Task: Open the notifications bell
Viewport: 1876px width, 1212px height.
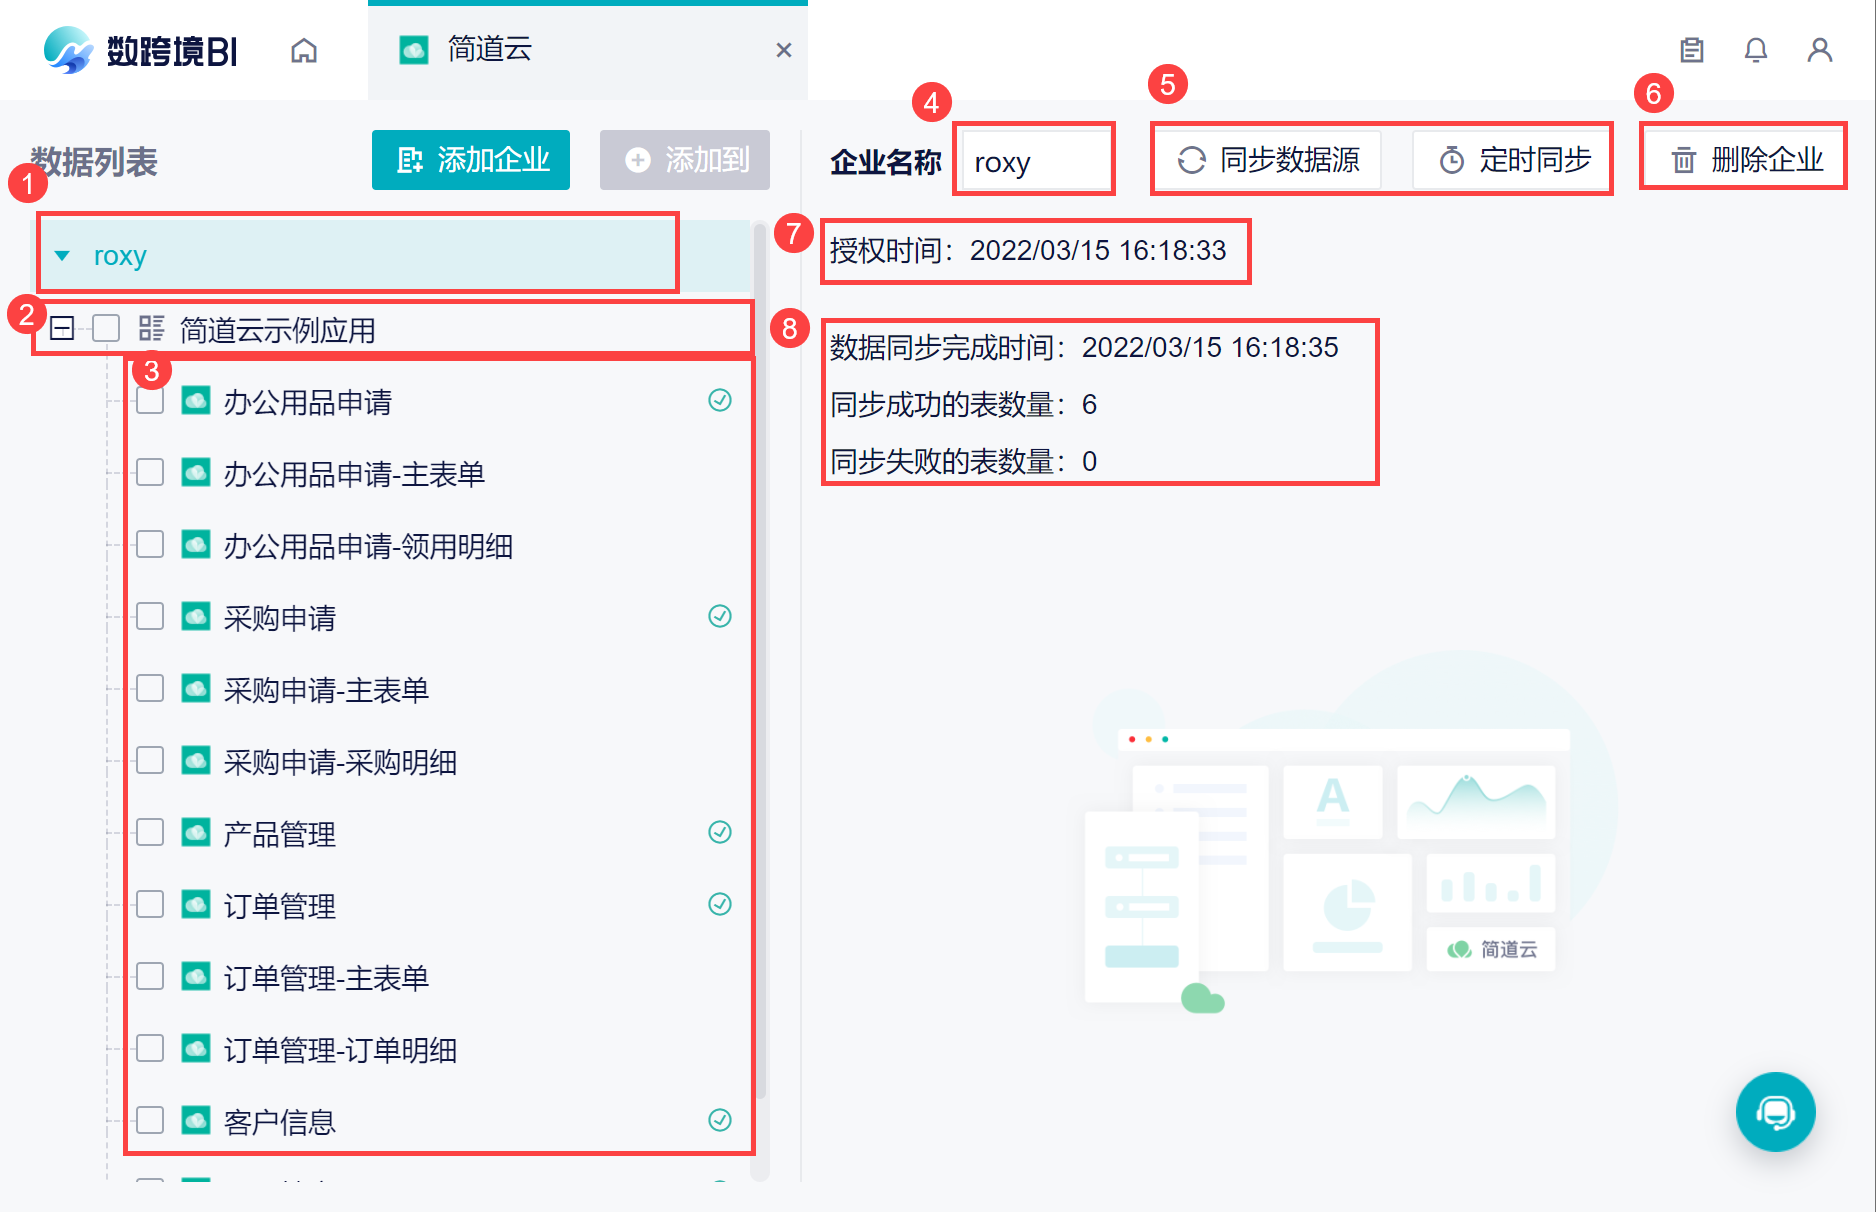Action: click(1756, 50)
